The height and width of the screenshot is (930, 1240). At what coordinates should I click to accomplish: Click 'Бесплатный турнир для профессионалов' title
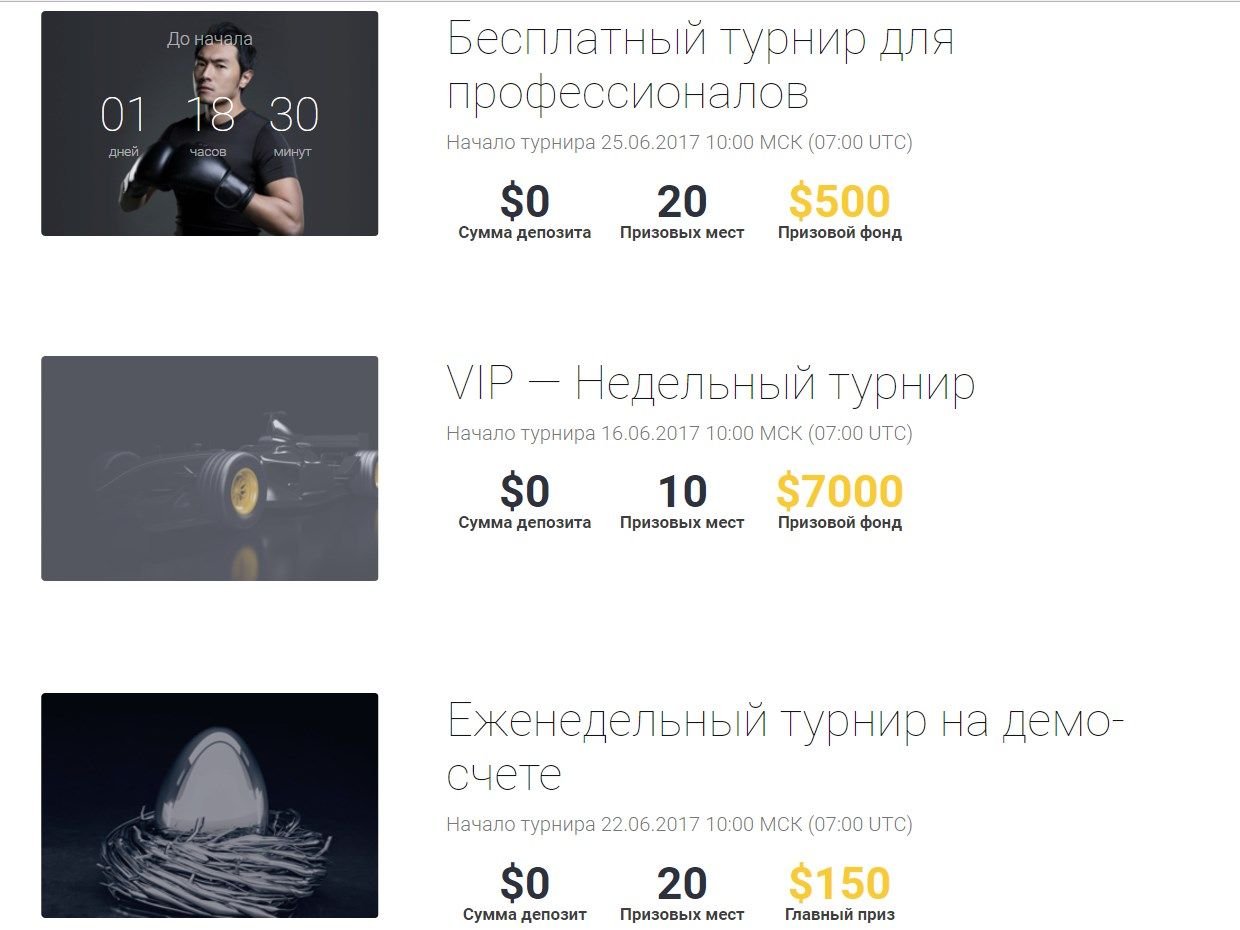click(700, 66)
